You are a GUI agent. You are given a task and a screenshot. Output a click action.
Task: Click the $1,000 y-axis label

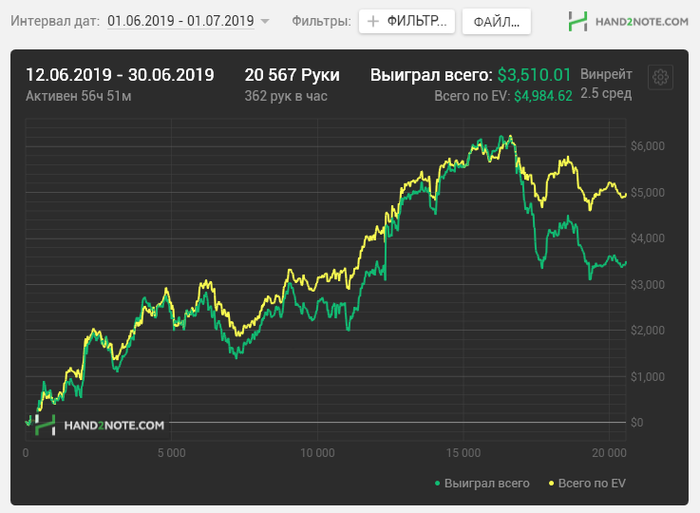[x=647, y=377]
